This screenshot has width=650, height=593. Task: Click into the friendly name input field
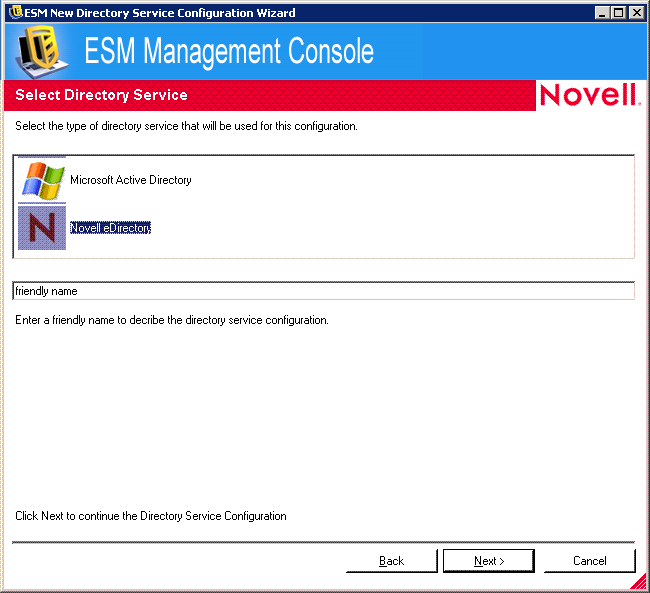(x=323, y=291)
